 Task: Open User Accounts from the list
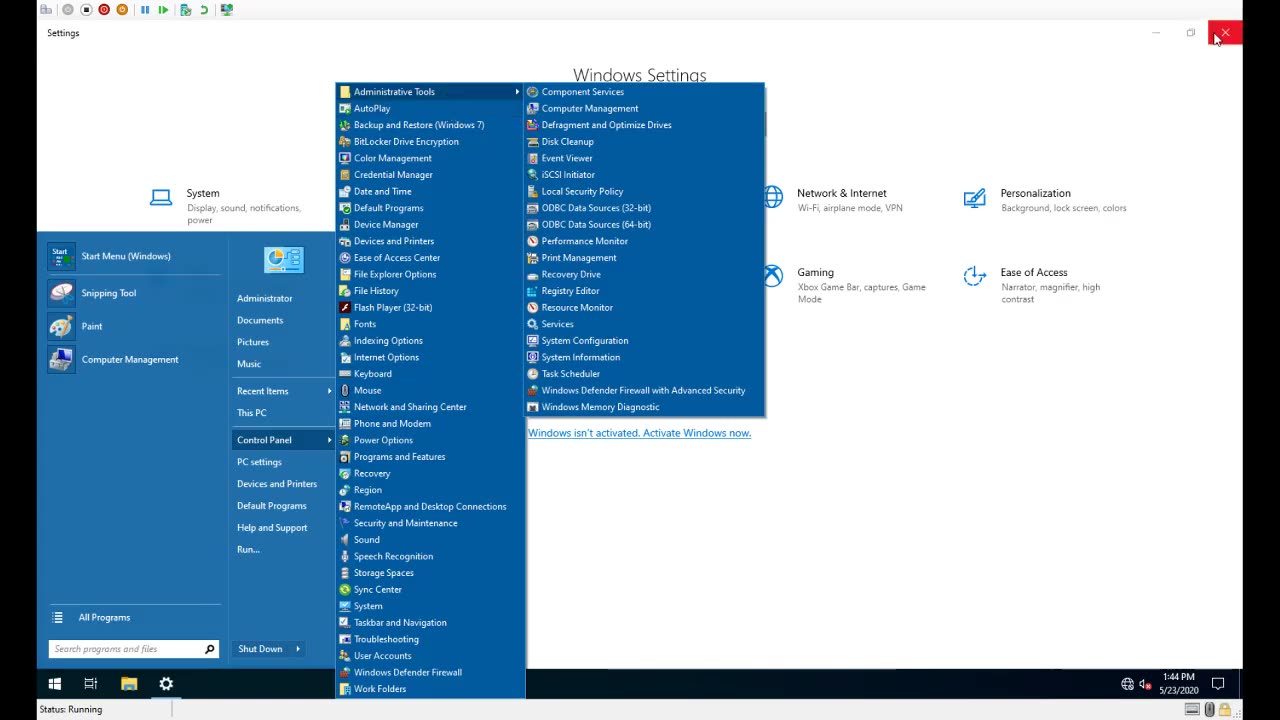pyautogui.click(x=382, y=656)
